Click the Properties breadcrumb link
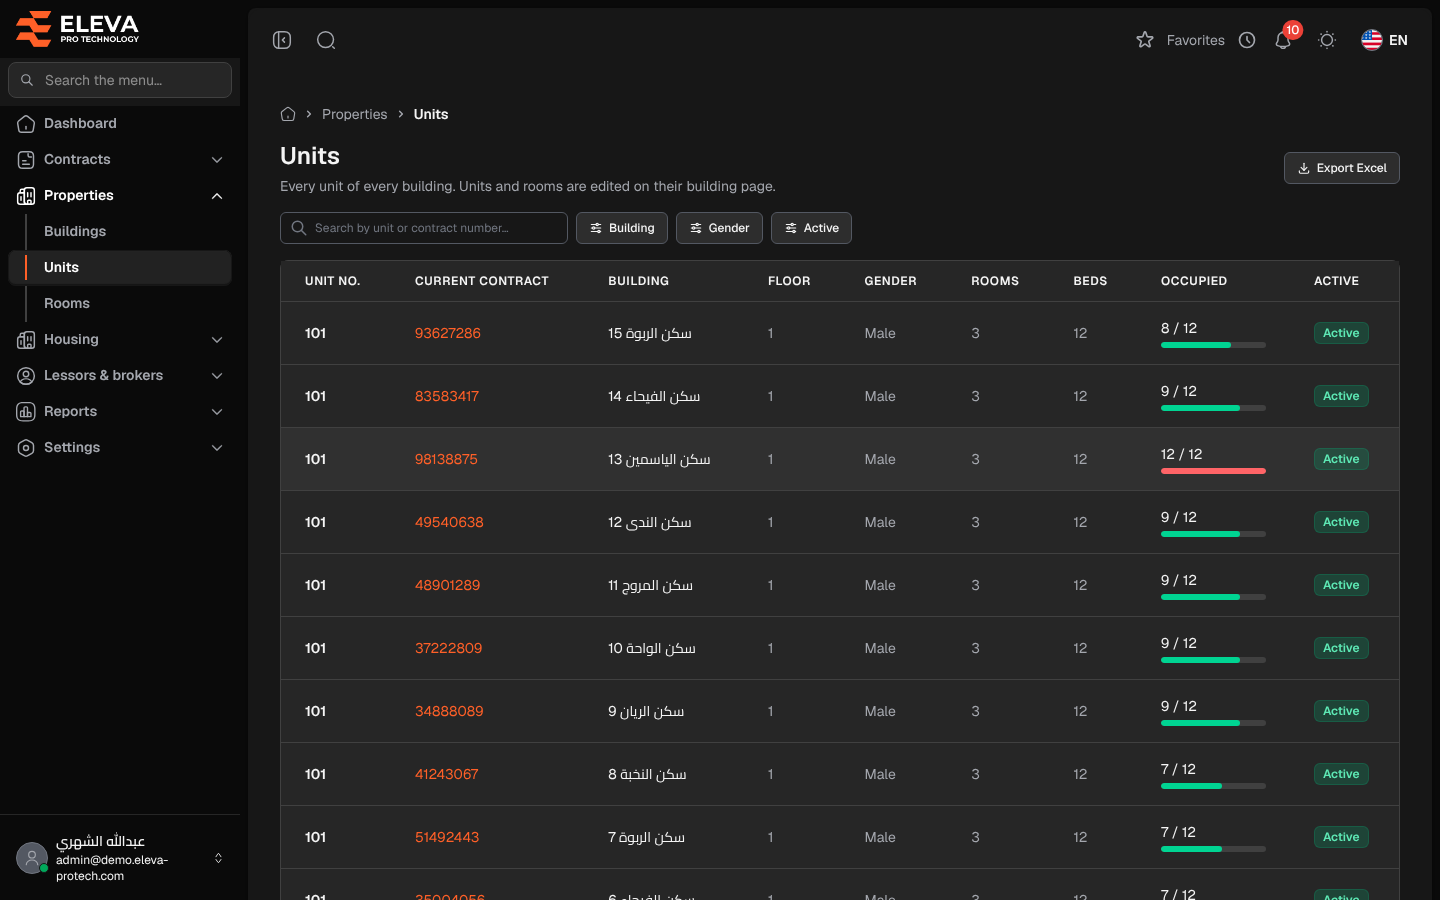 (x=354, y=114)
